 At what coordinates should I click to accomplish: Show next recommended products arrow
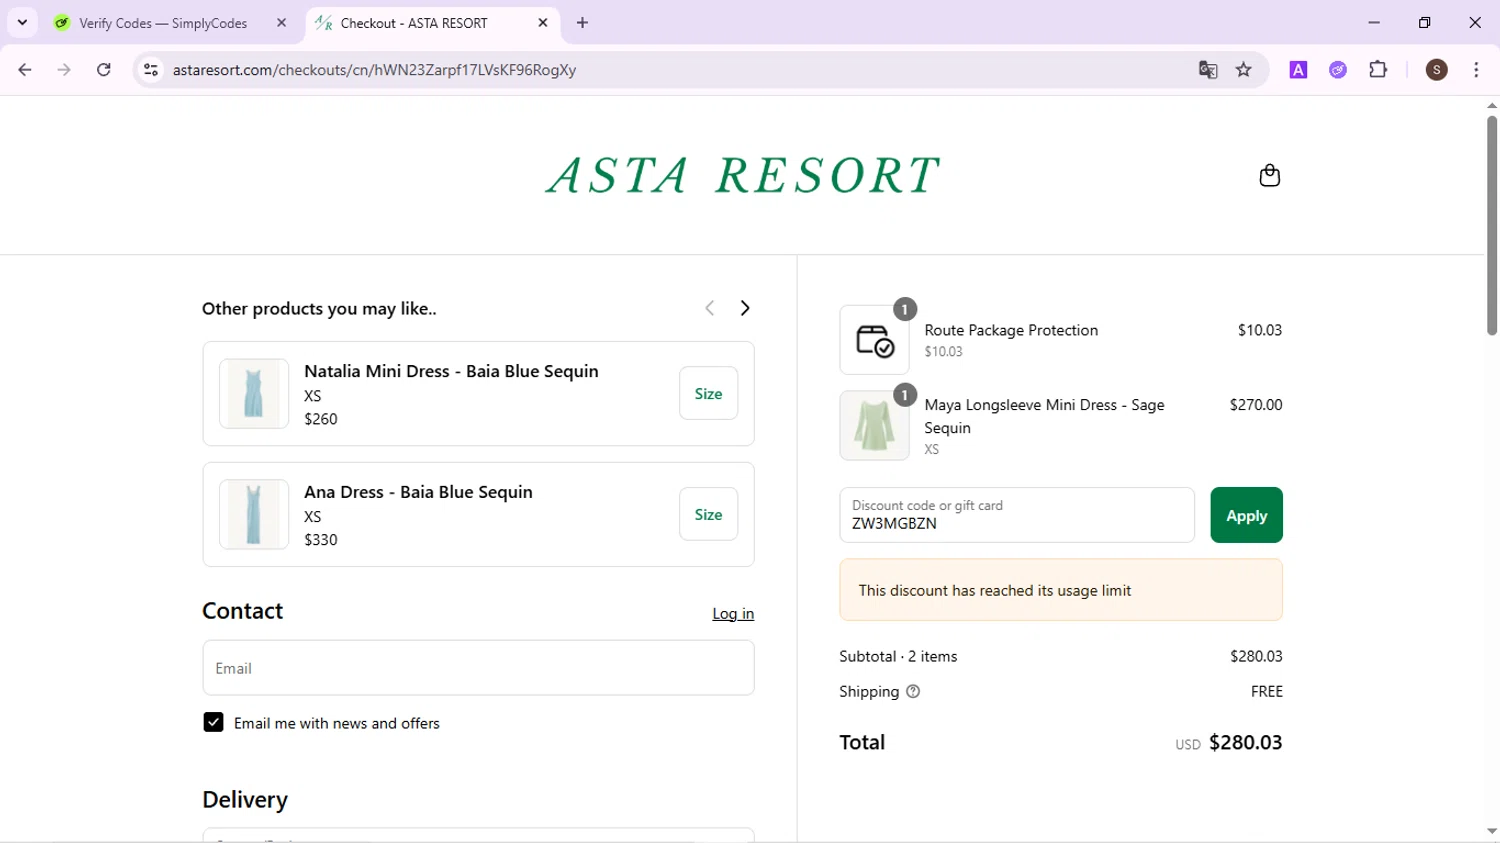coord(745,308)
